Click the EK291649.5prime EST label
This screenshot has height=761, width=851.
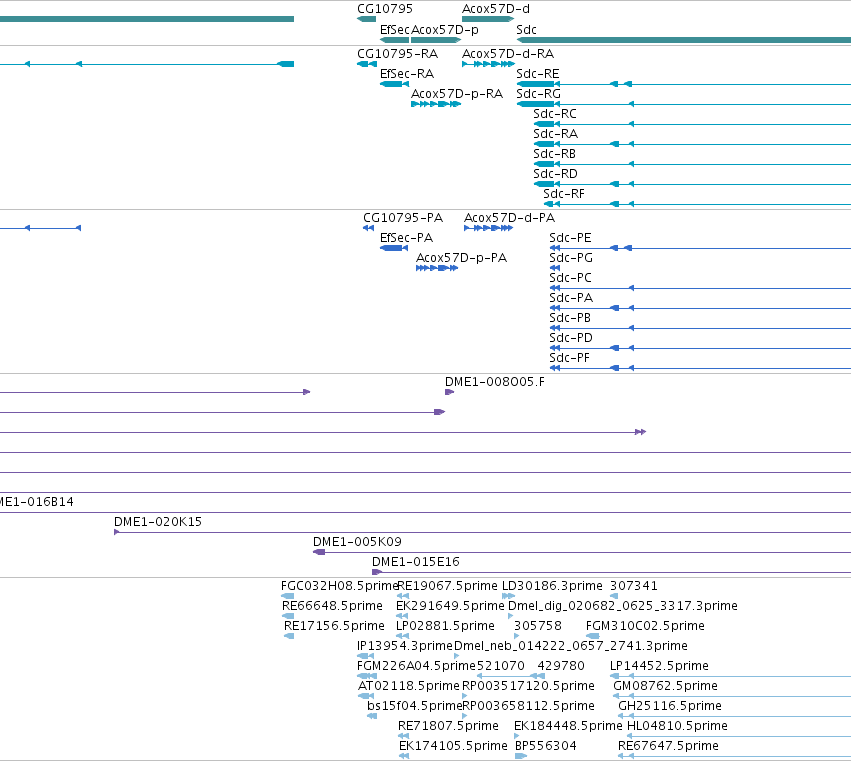[450, 606]
